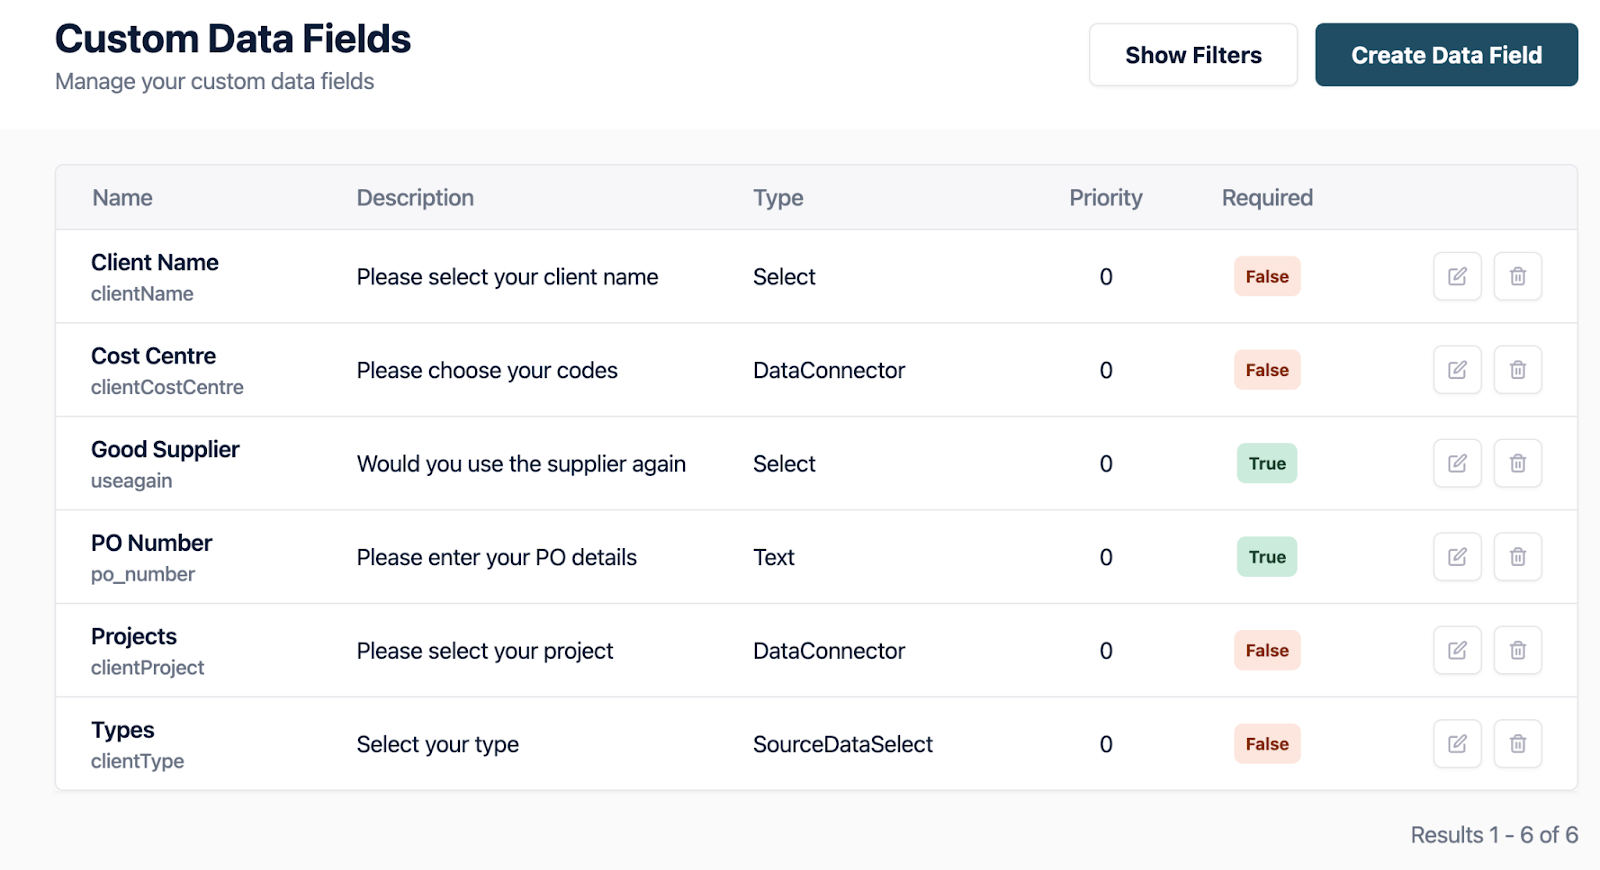The width and height of the screenshot is (1600, 870).
Task: Click the Name column header
Action: click(x=122, y=198)
